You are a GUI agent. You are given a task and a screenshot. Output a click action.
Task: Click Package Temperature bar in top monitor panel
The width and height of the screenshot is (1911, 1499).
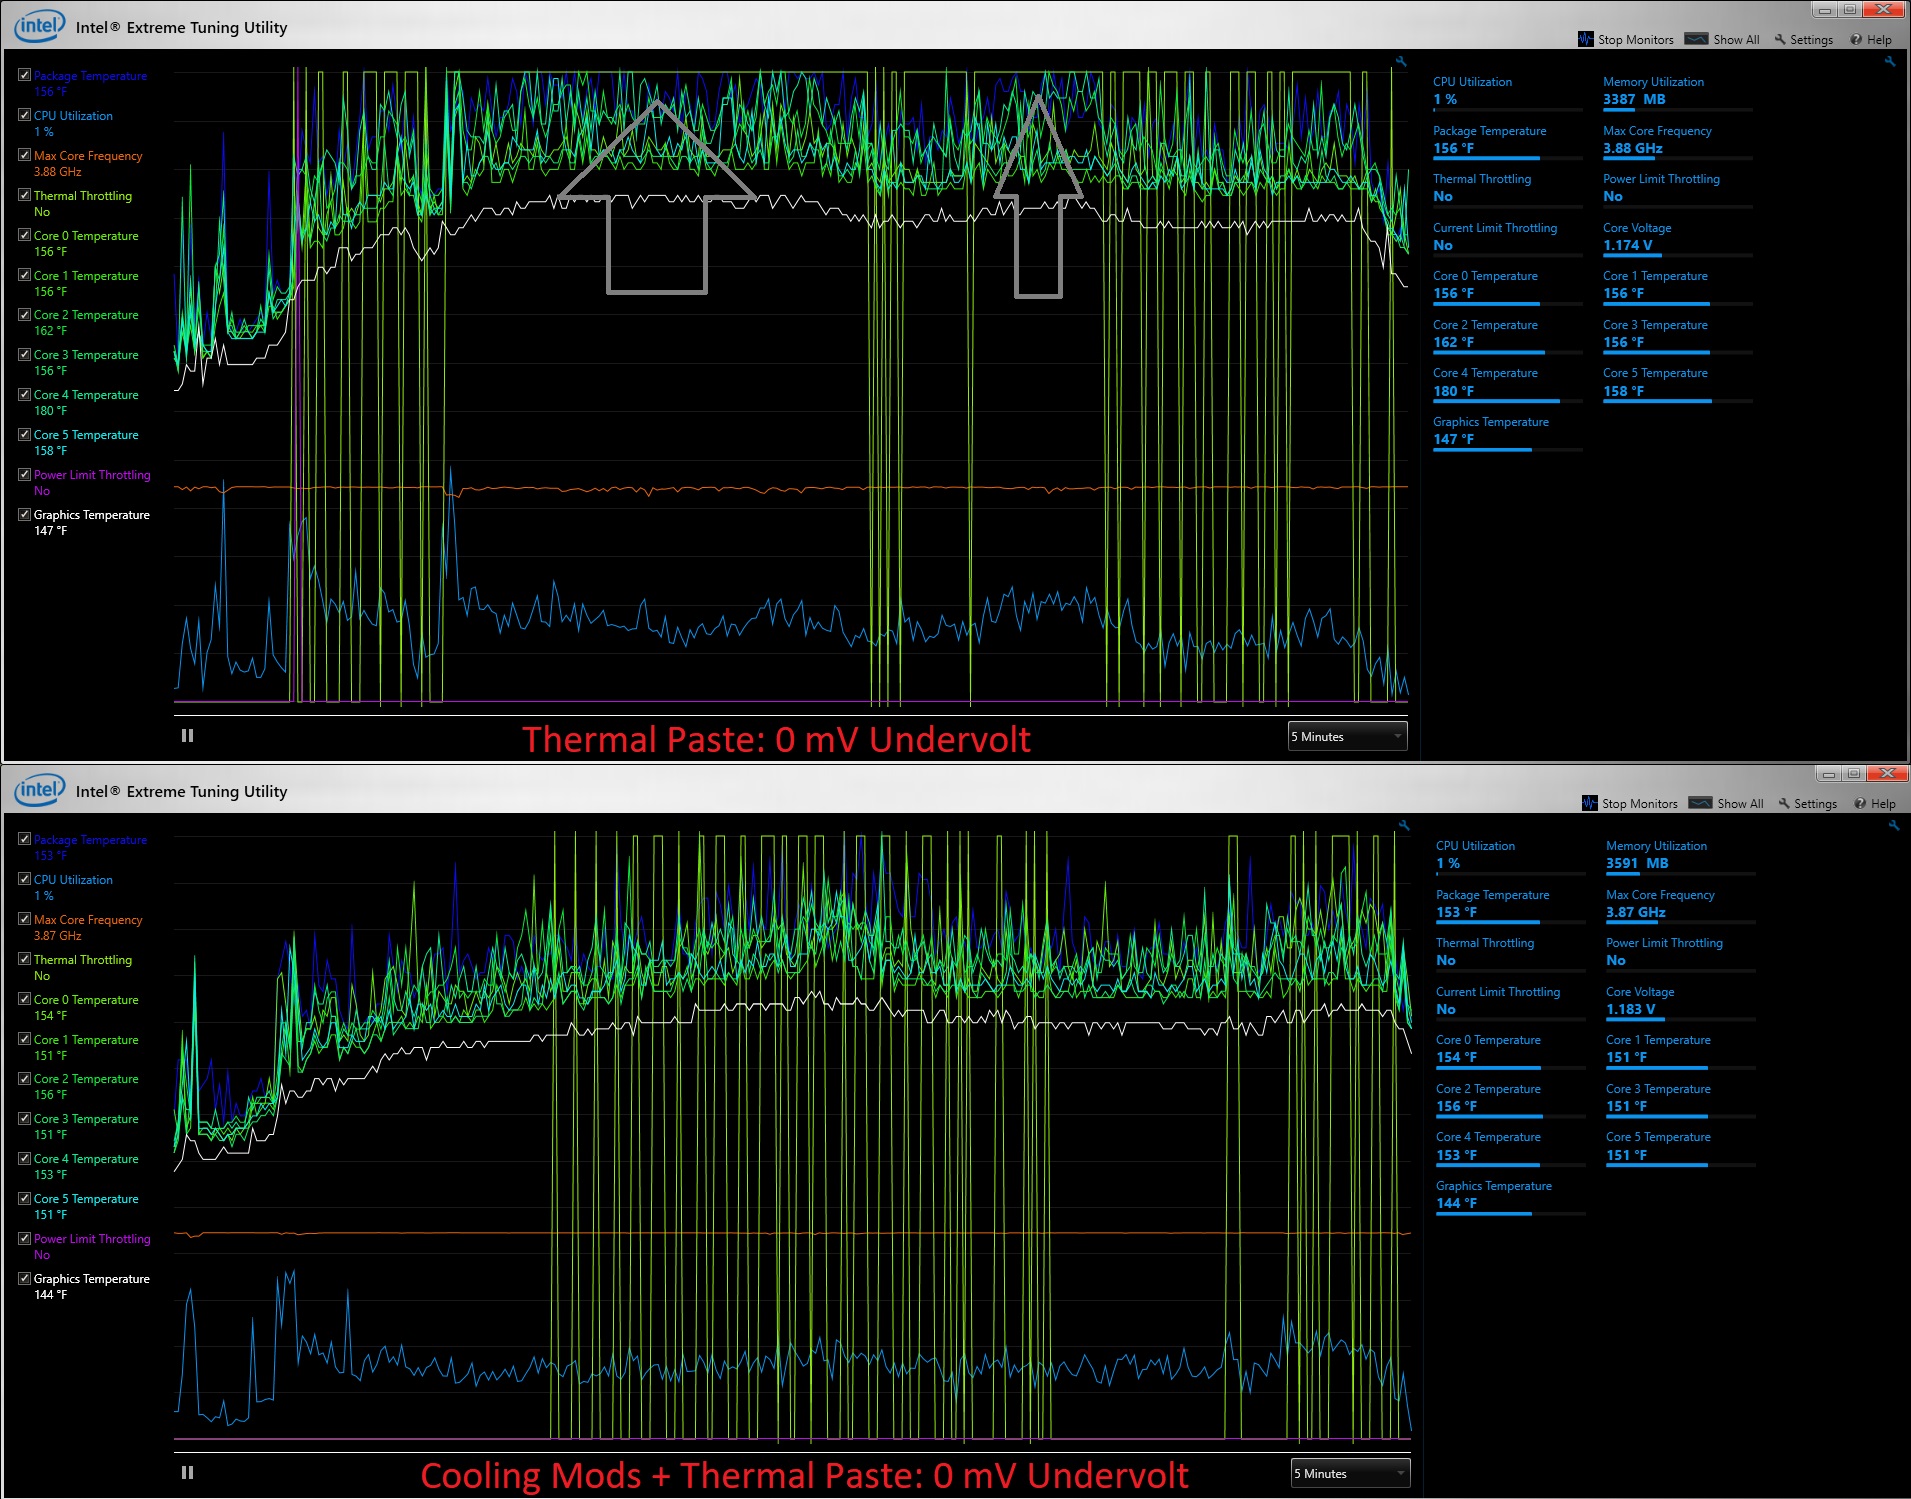pyautogui.click(x=1507, y=159)
